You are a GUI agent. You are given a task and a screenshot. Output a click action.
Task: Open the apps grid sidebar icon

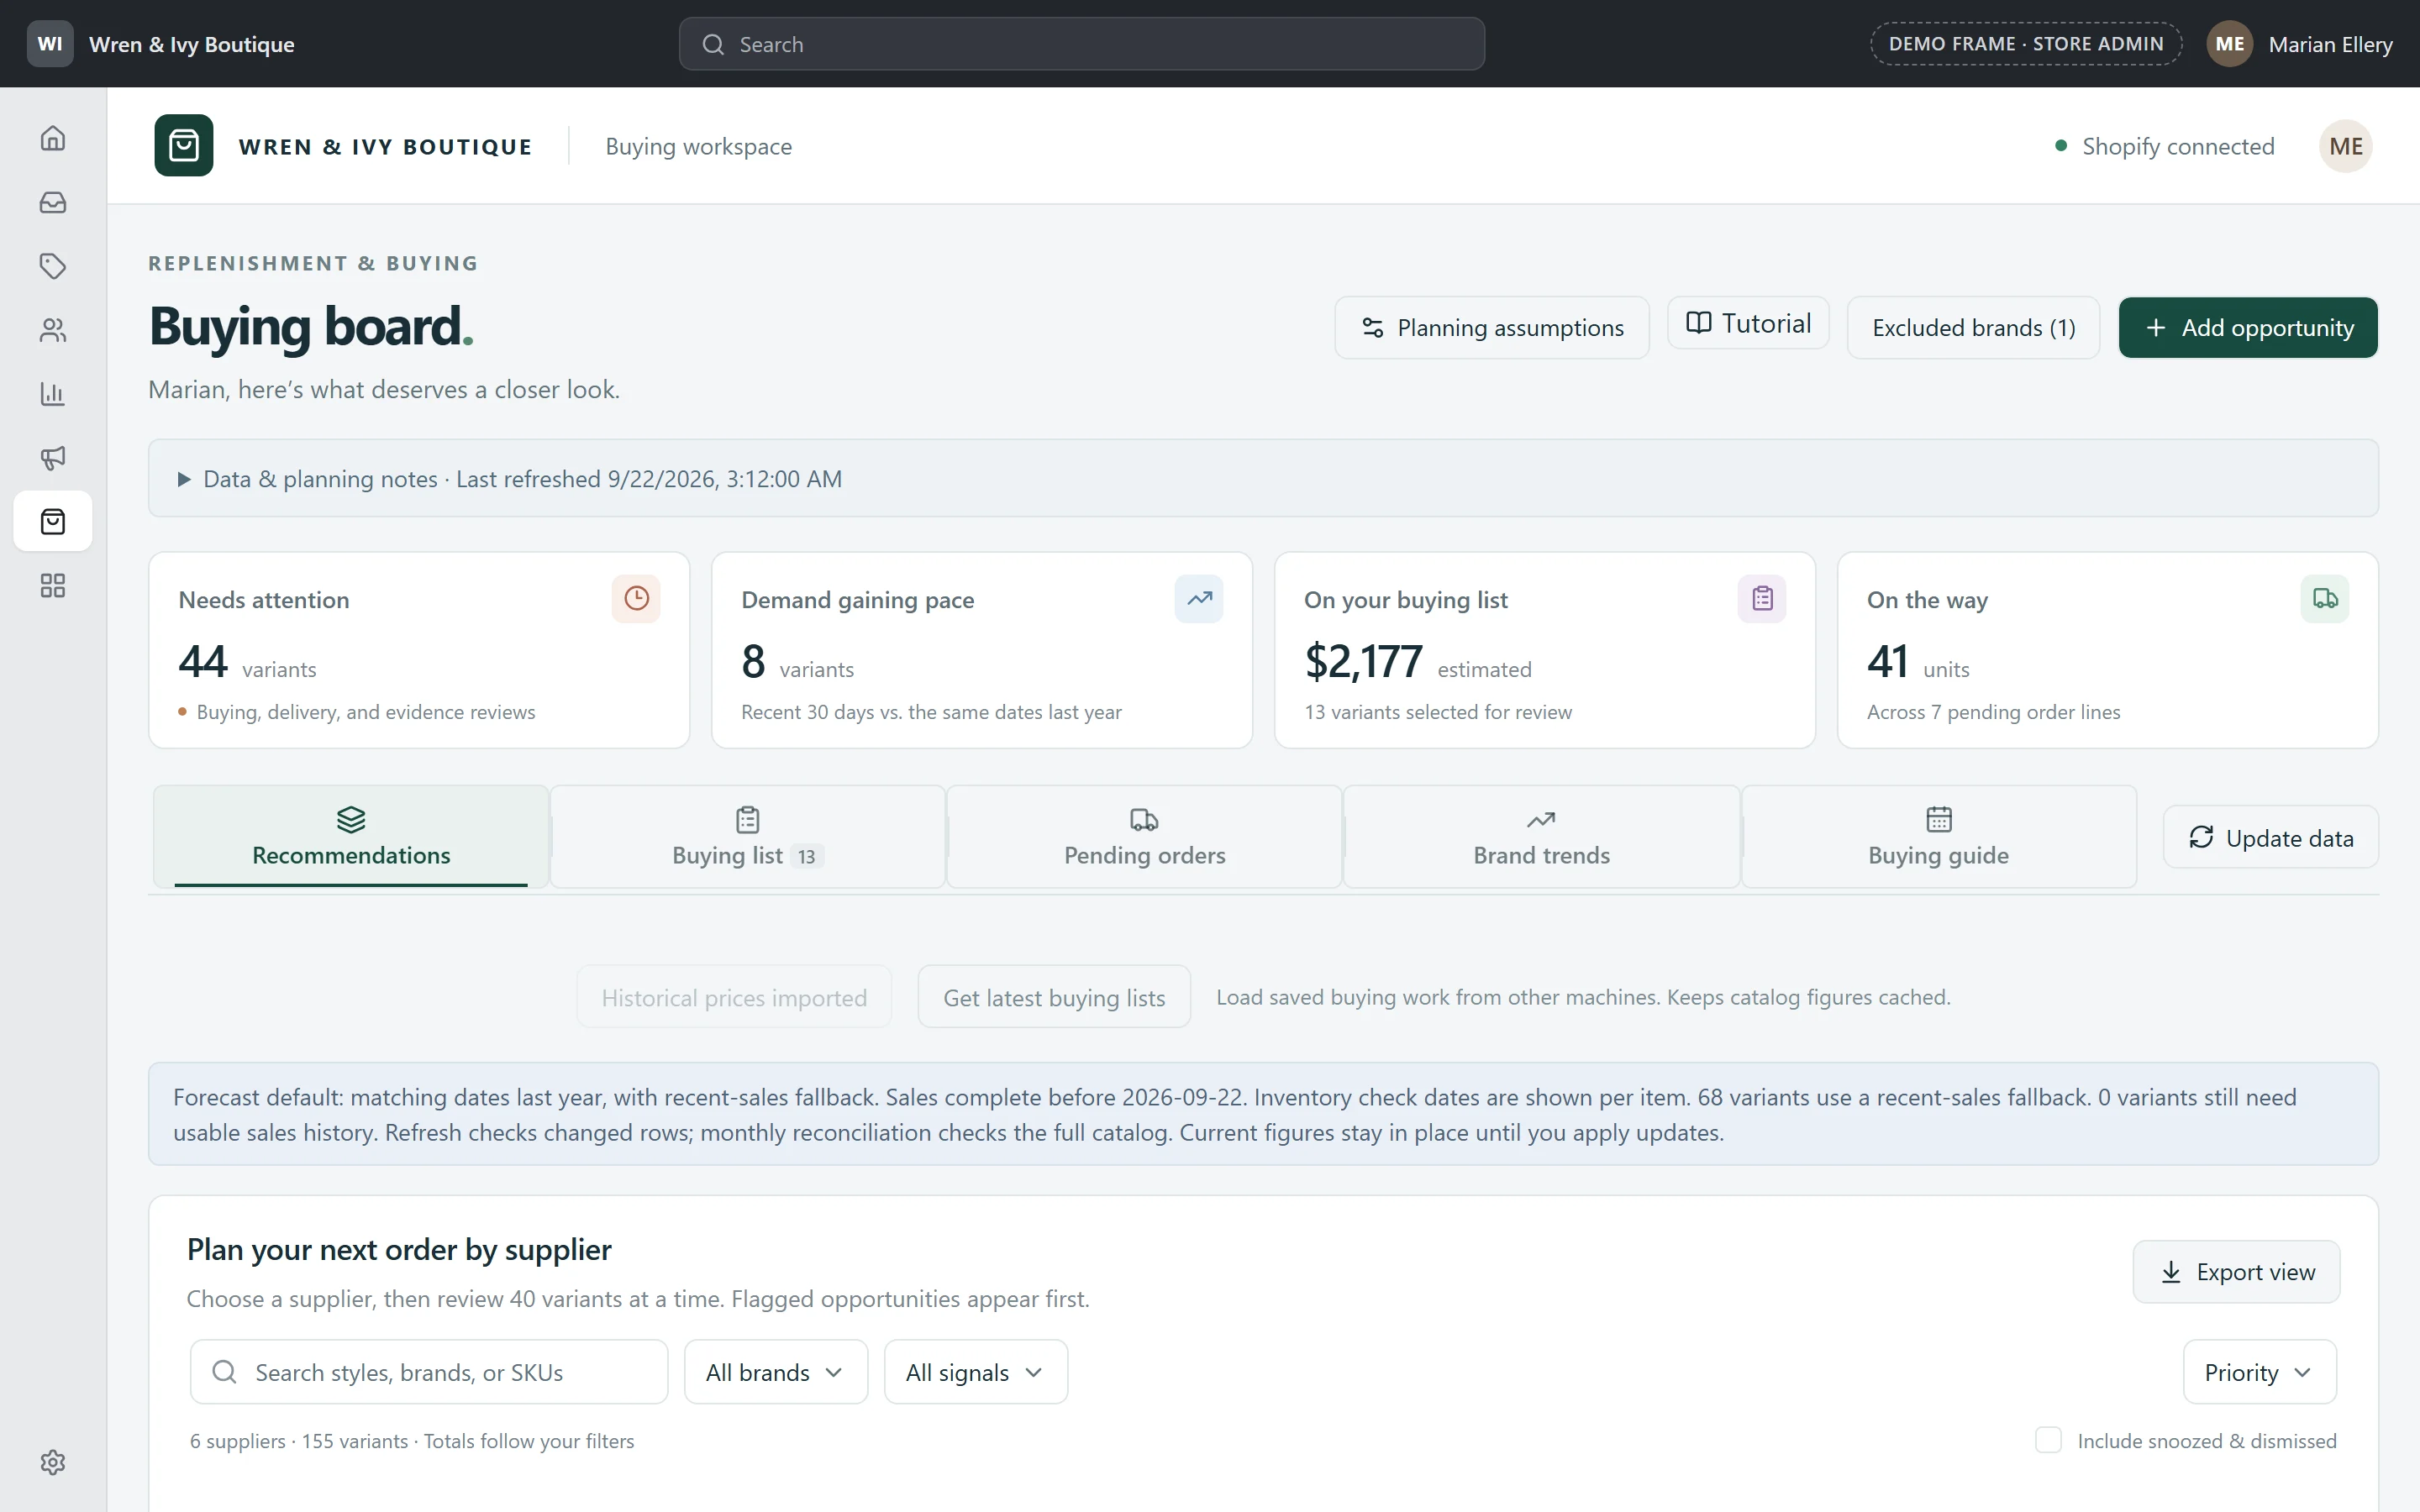(53, 585)
